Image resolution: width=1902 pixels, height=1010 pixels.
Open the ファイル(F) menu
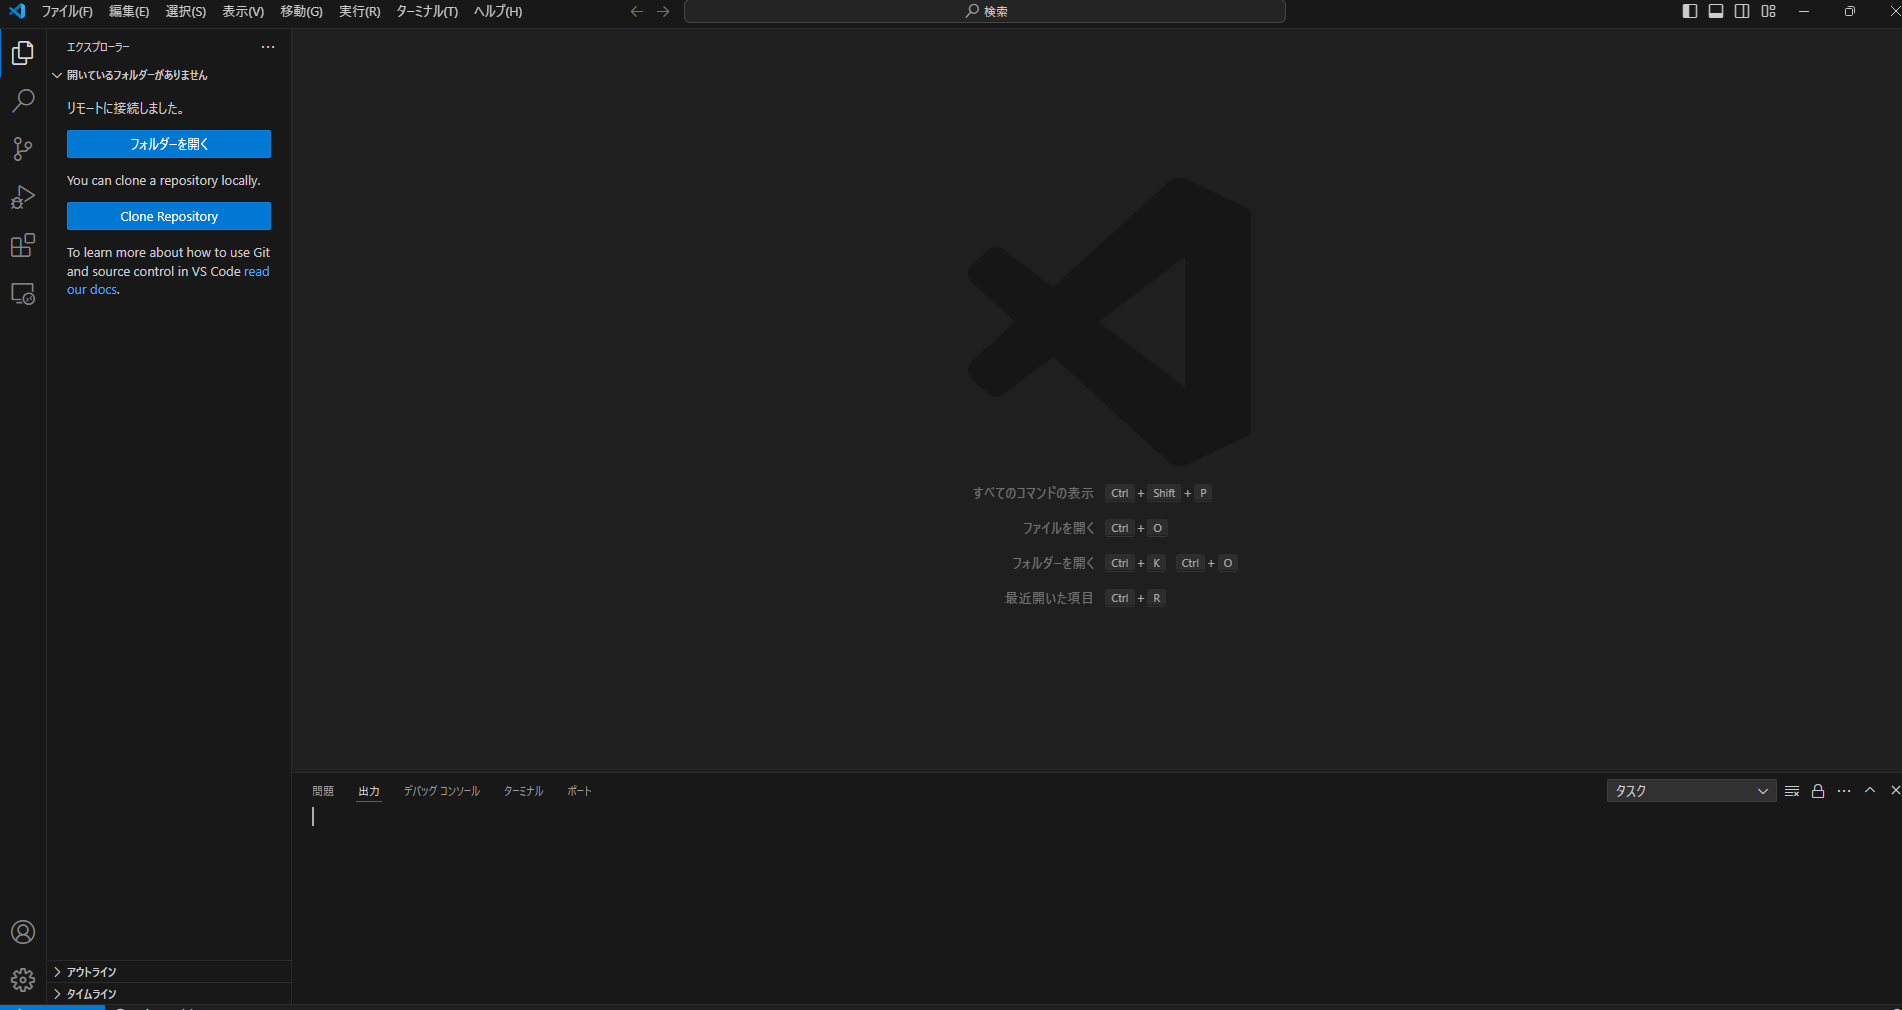click(x=67, y=11)
